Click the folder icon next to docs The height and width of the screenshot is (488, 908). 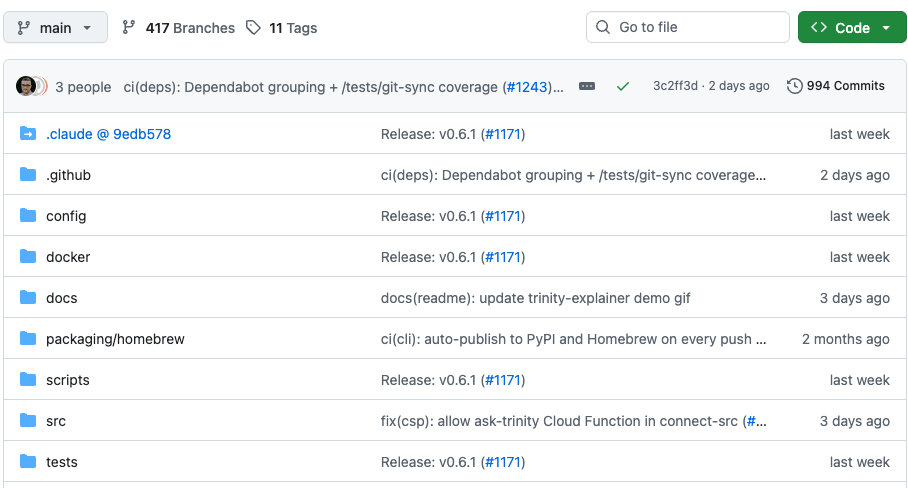tap(28, 298)
